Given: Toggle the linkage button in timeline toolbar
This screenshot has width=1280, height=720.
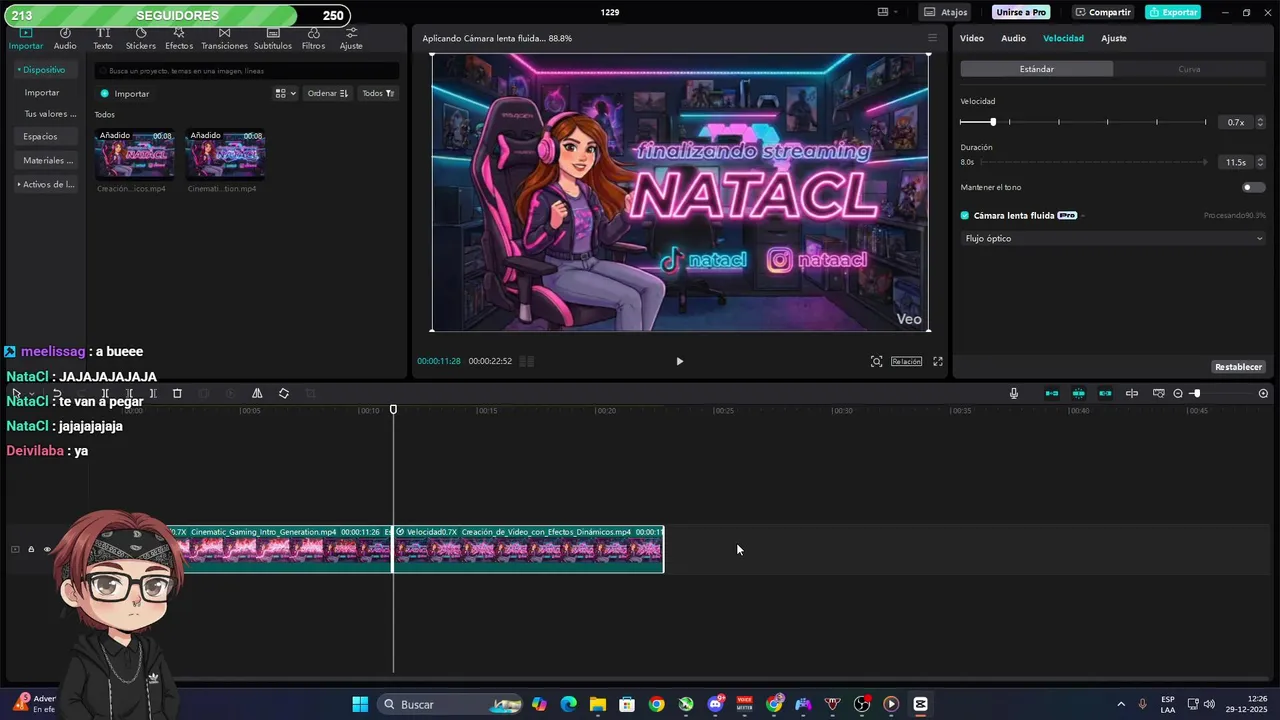Looking at the screenshot, I should [1105, 394].
